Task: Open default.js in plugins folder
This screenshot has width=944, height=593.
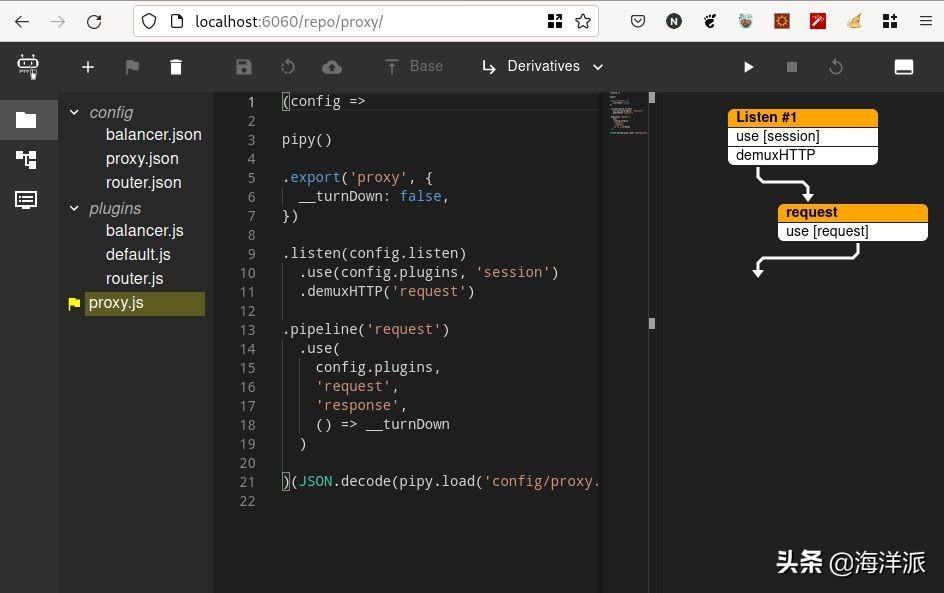Action: click(x=138, y=255)
